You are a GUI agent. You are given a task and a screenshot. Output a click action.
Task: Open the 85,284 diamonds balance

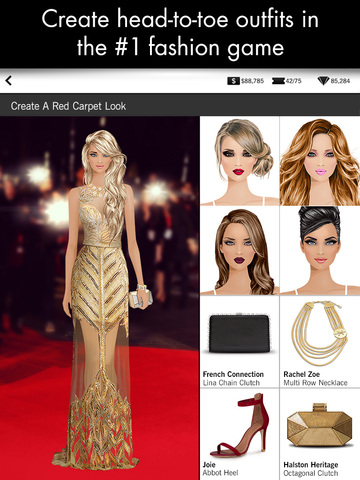point(340,81)
